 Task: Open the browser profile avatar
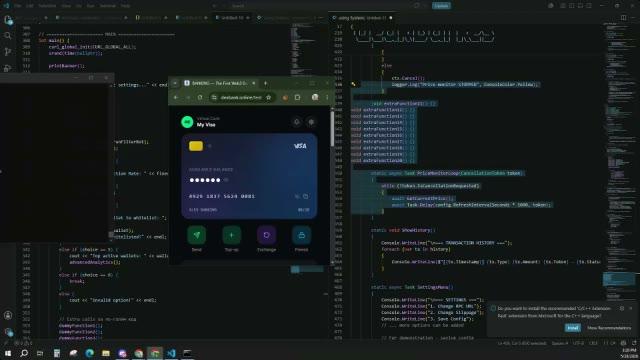[315, 98]
